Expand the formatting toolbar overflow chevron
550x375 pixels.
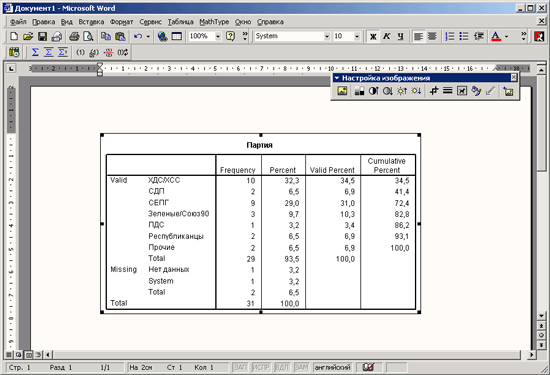click(x=523, y=36)
